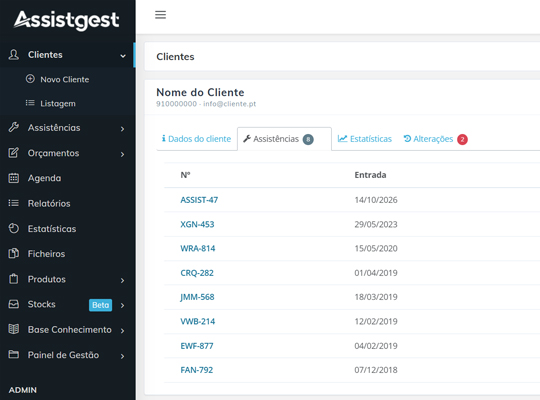
Task: Open Novo Cliente in the sidebar
Action: 65,80
